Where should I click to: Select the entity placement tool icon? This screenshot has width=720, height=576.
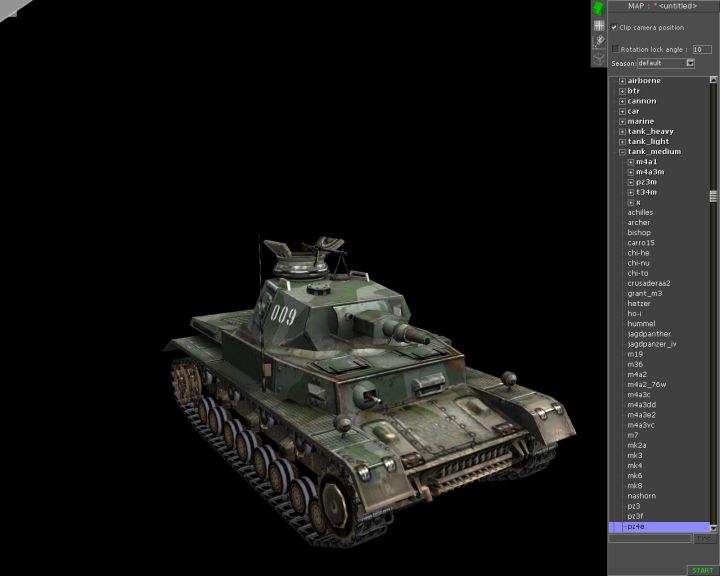(x=599, y=42)
